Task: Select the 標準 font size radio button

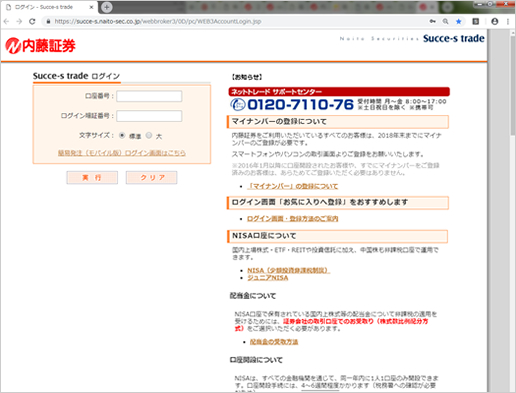Action: (122, 135)
